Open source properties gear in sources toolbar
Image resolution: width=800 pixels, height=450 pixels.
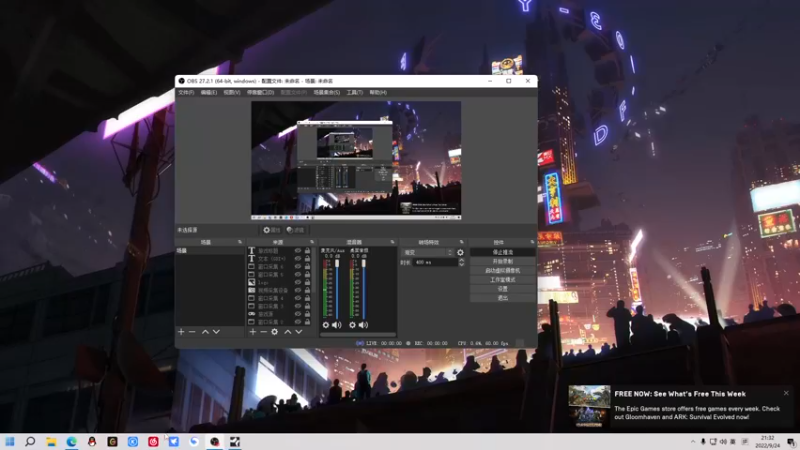[x=275, y=332]
